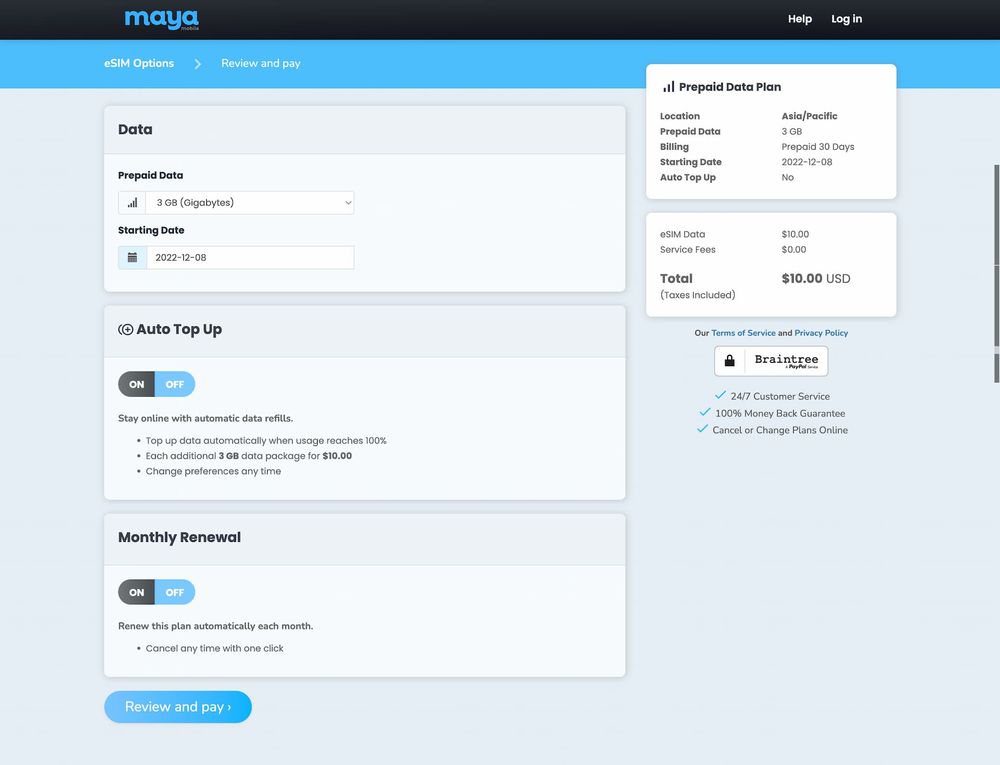Click the calendar icon next to Starting Date
Viewport: 1000px width, 765px height.
(x=132, y=258)
